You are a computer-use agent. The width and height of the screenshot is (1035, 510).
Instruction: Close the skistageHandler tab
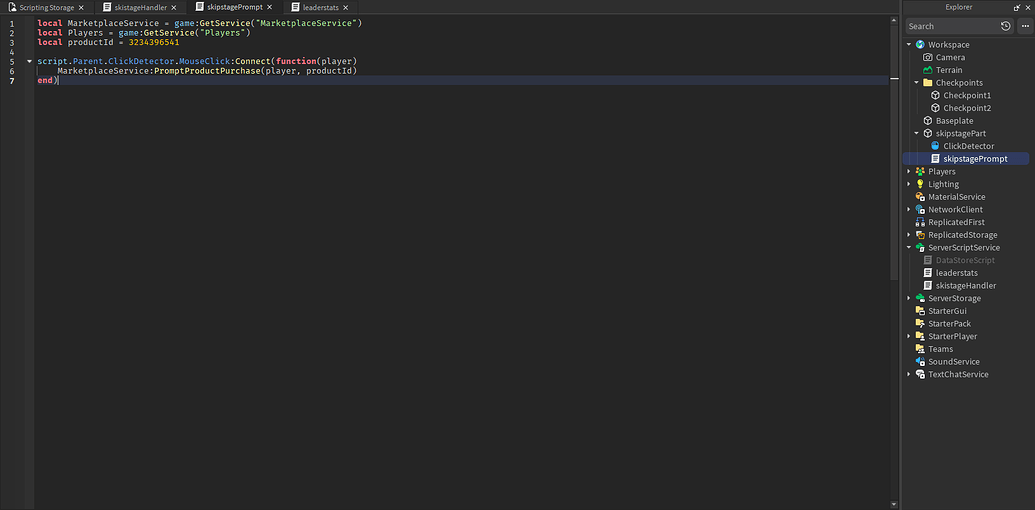[174, 7]
